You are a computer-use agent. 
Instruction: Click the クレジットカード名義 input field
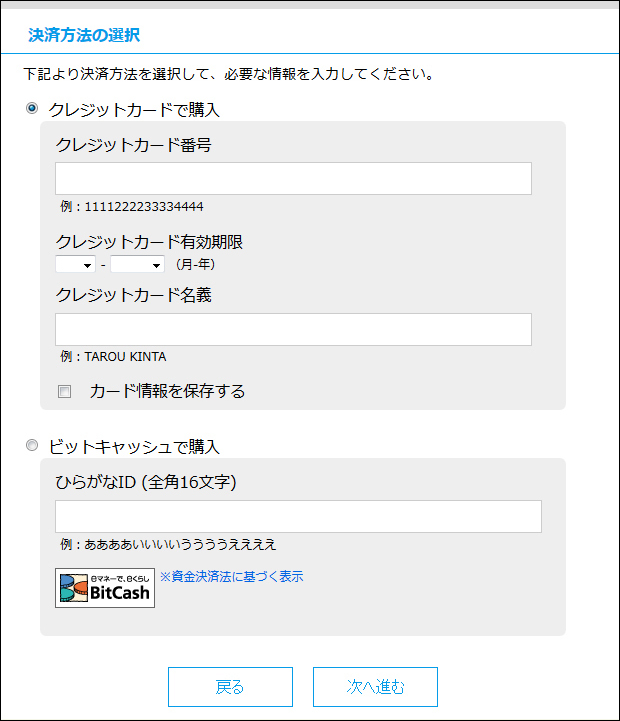[293, 329]
